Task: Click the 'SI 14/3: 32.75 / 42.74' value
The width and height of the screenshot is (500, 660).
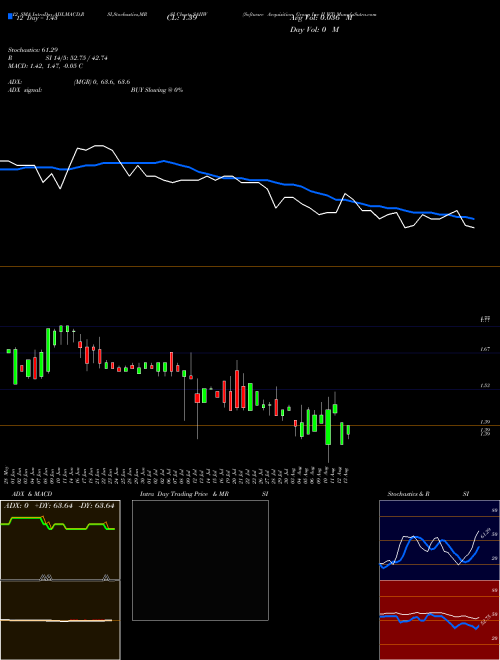Action: click(x=77, y=58)
